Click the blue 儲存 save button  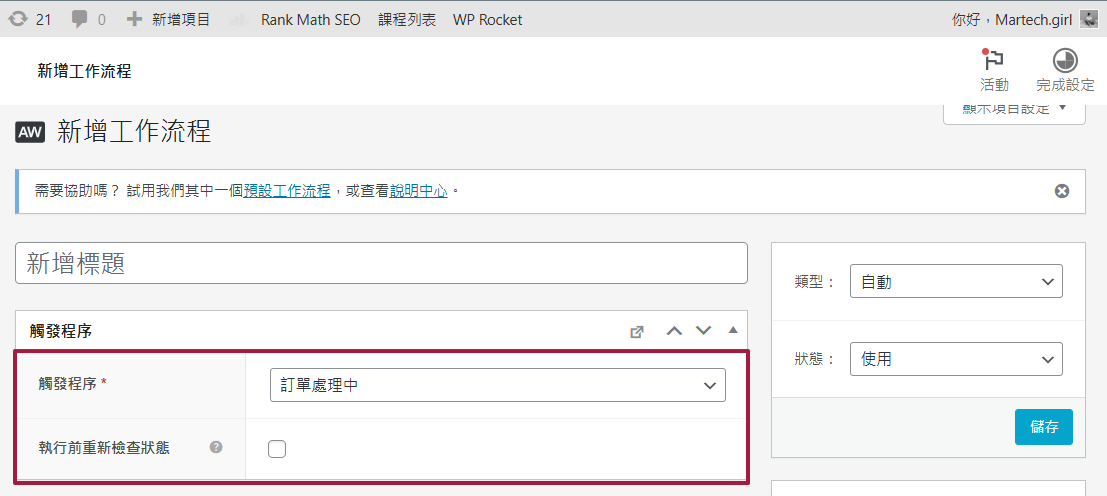click(1043, 427)
